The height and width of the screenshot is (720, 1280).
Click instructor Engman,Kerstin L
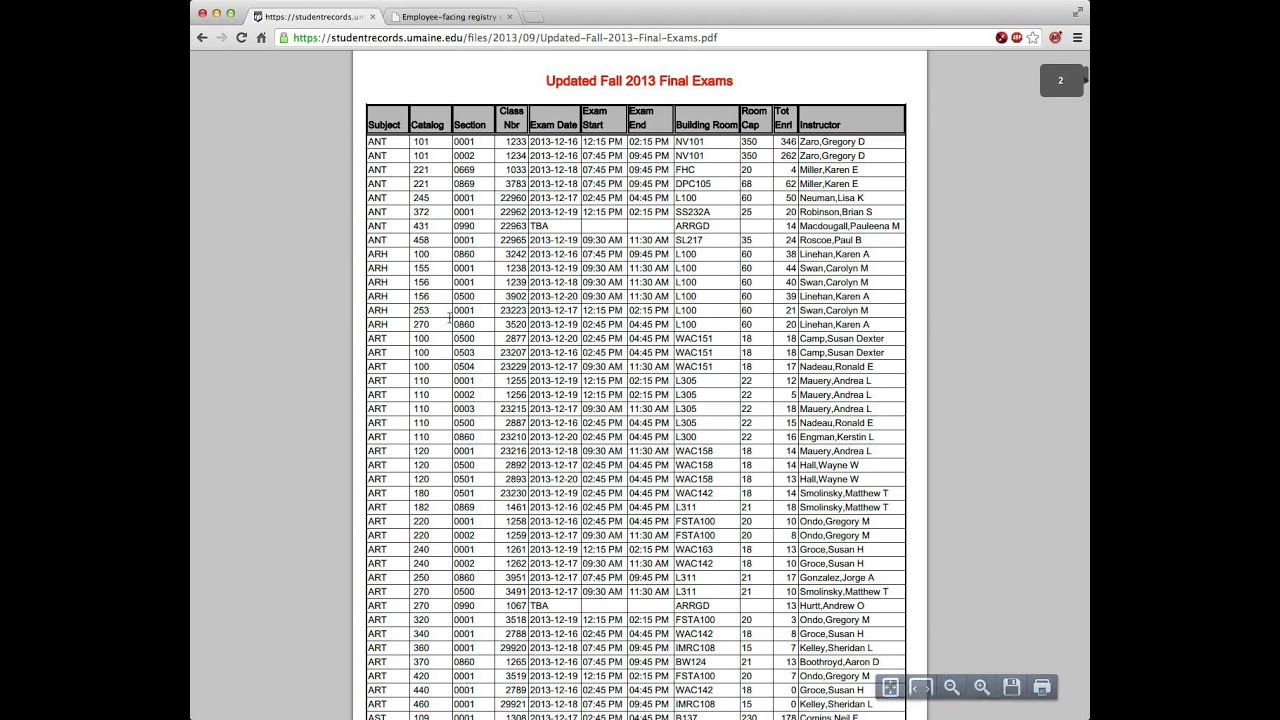tap(836, 437)
